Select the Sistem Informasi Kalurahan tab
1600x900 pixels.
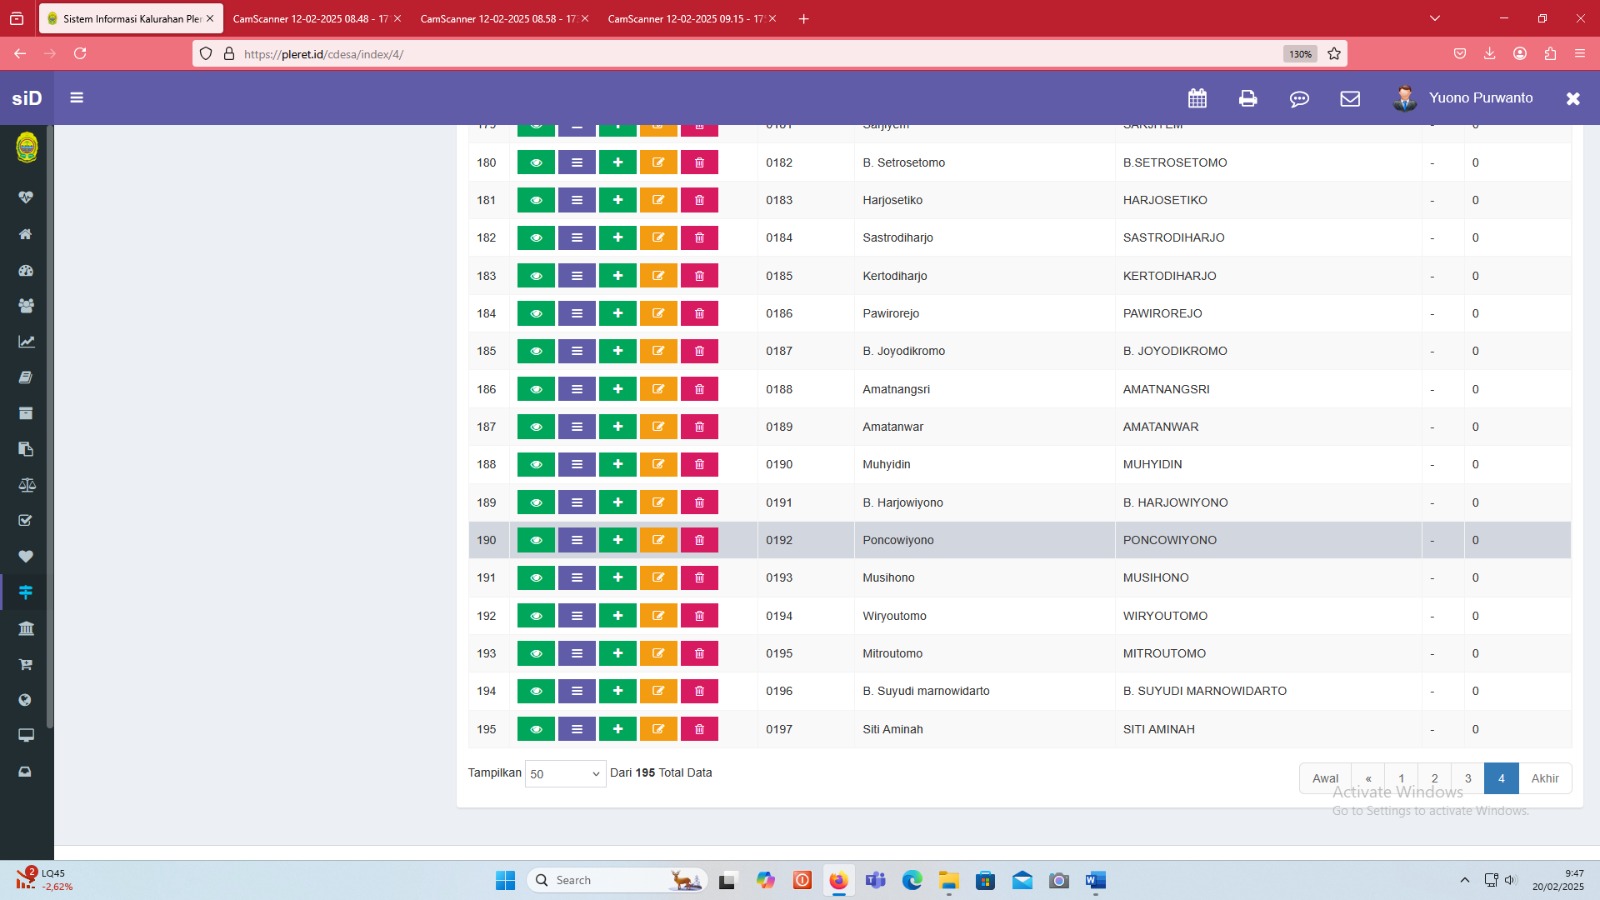(130, 19)
